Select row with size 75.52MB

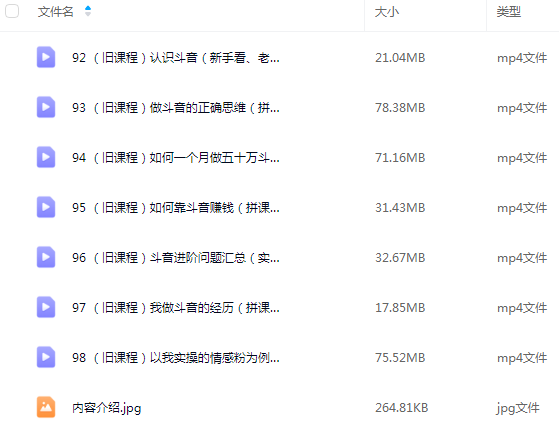[280, 357]
